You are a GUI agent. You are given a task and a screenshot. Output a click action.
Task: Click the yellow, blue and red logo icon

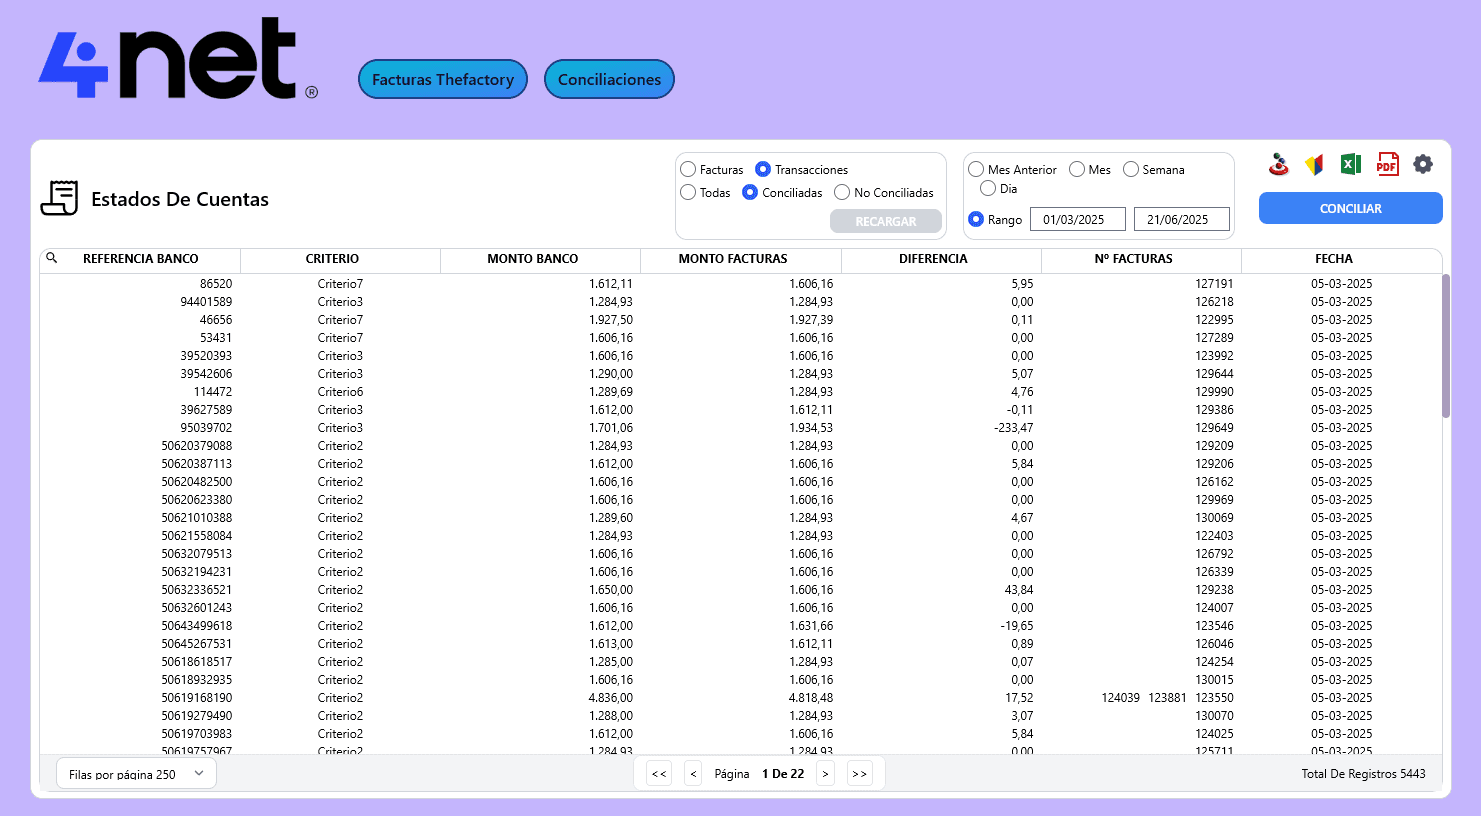(1314, 165)
